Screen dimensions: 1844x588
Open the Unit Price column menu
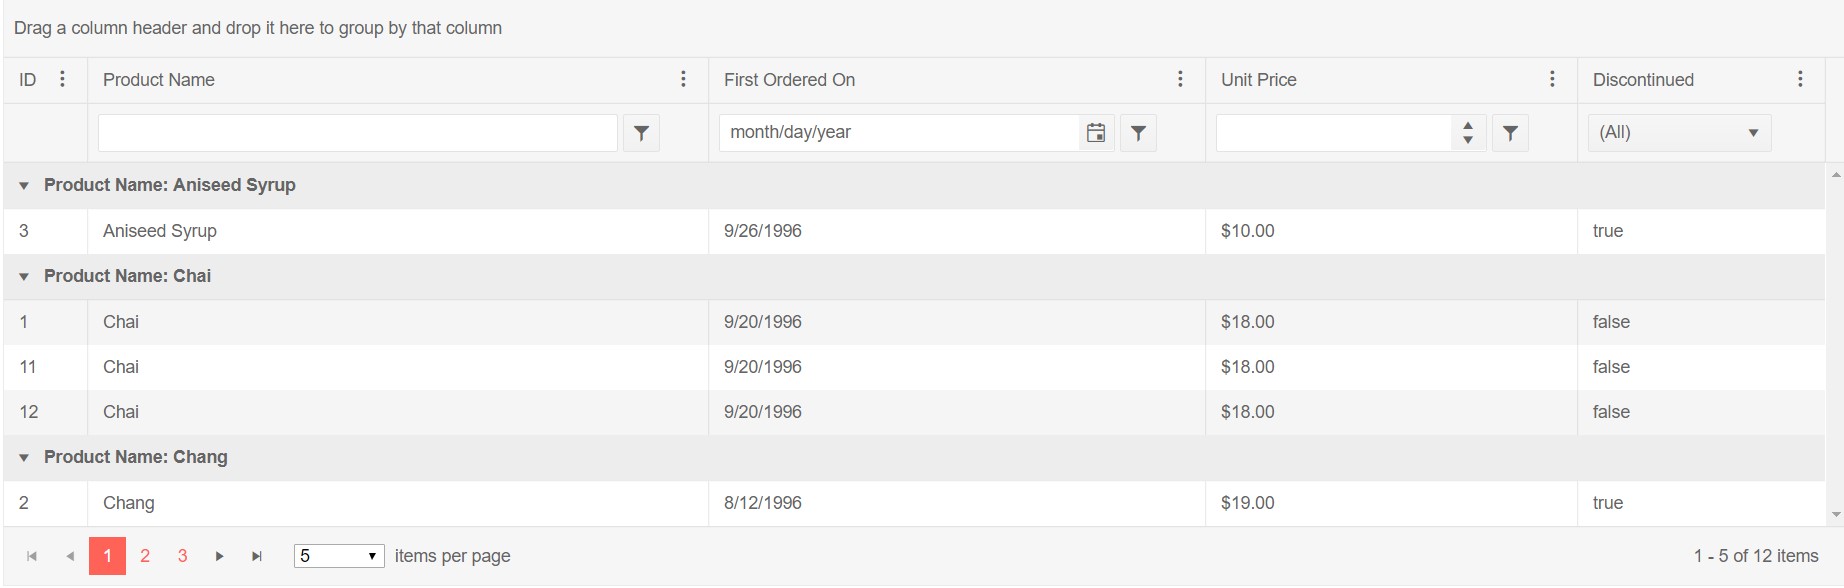pyautogui.click(x=1552, y=80)
